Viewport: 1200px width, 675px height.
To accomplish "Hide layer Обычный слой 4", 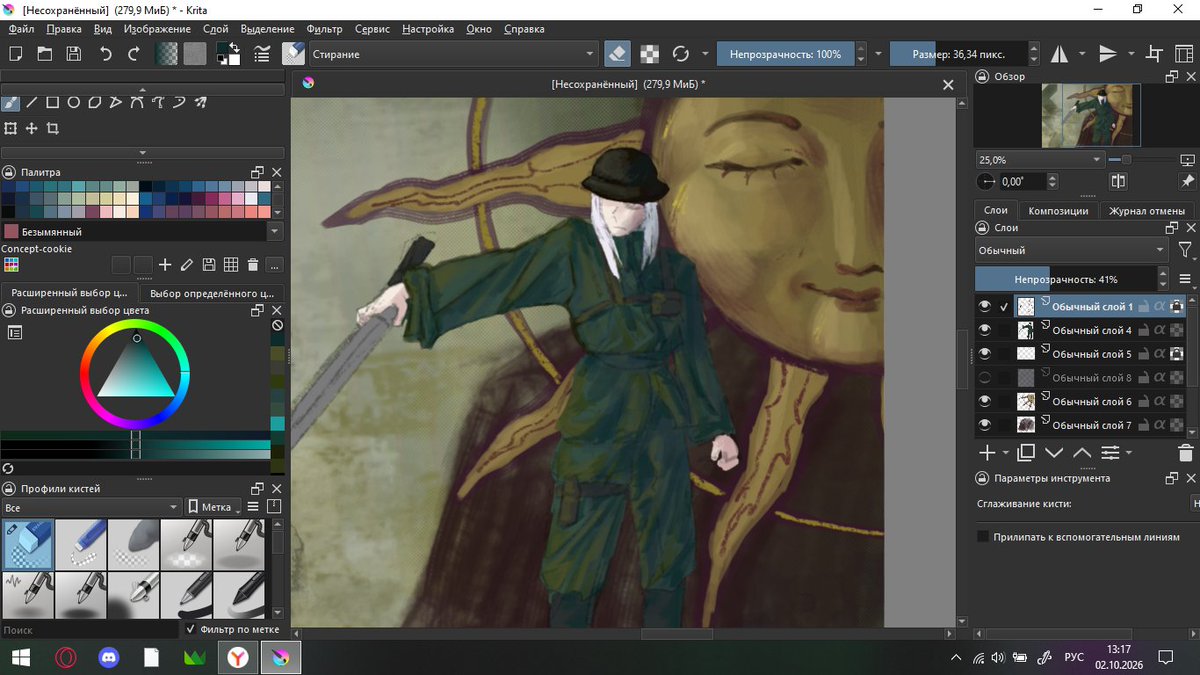I will tap(985, 330).
